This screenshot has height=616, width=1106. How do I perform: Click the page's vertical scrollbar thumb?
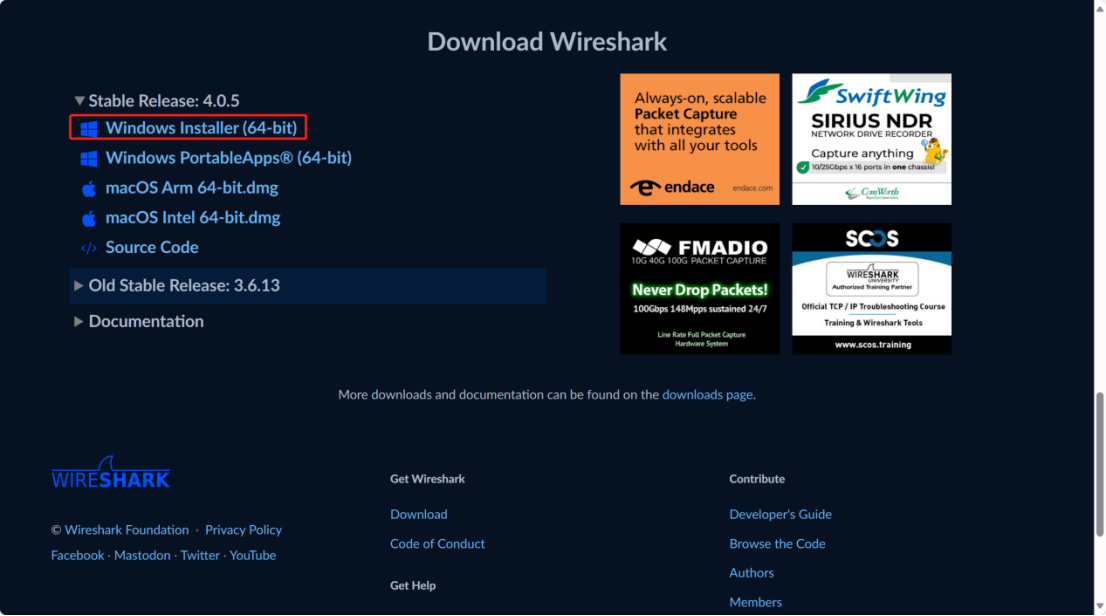(x=1099, y=464)
